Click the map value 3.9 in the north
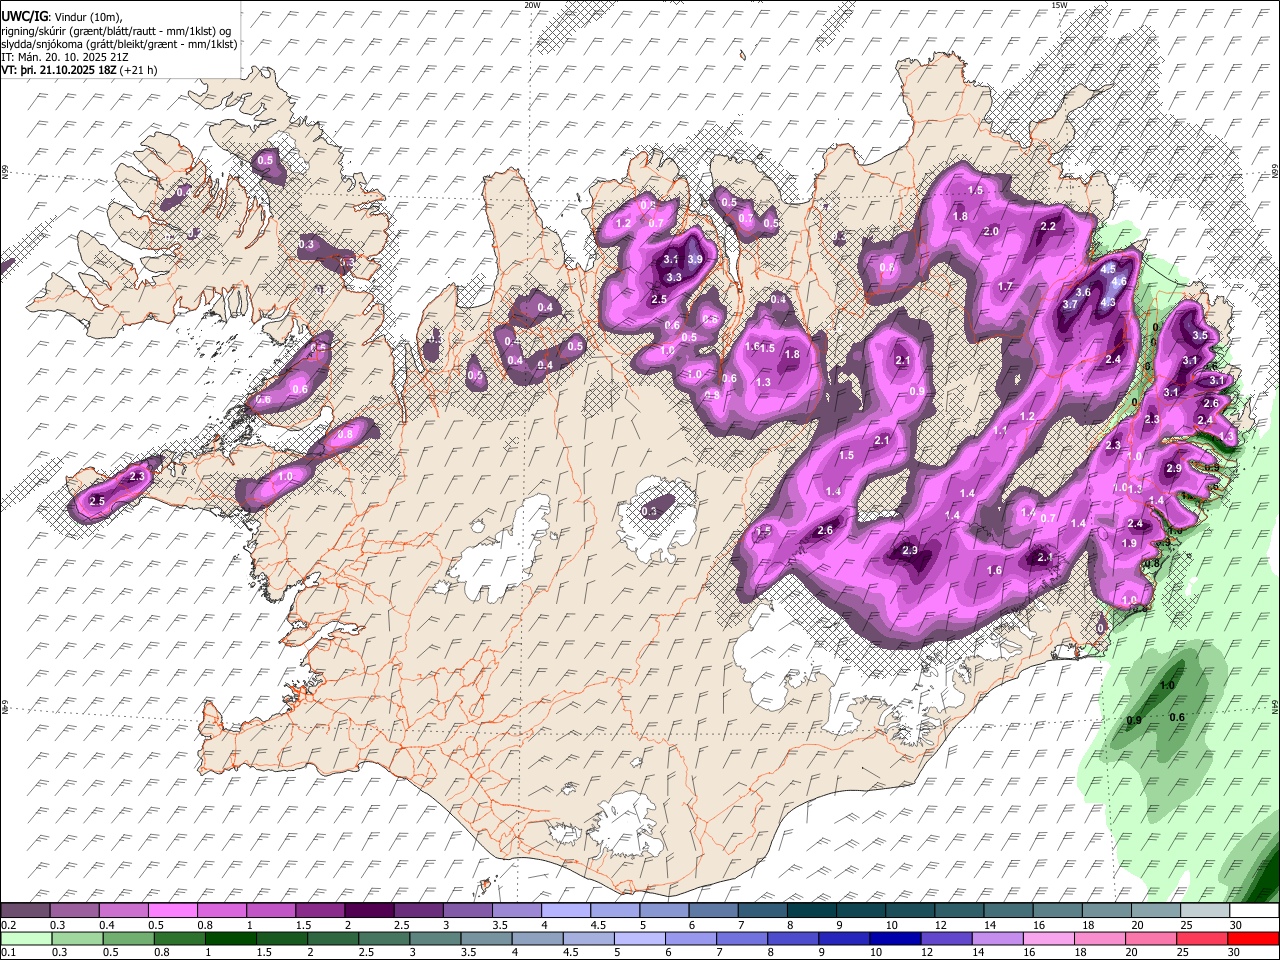 pos(695,259)
